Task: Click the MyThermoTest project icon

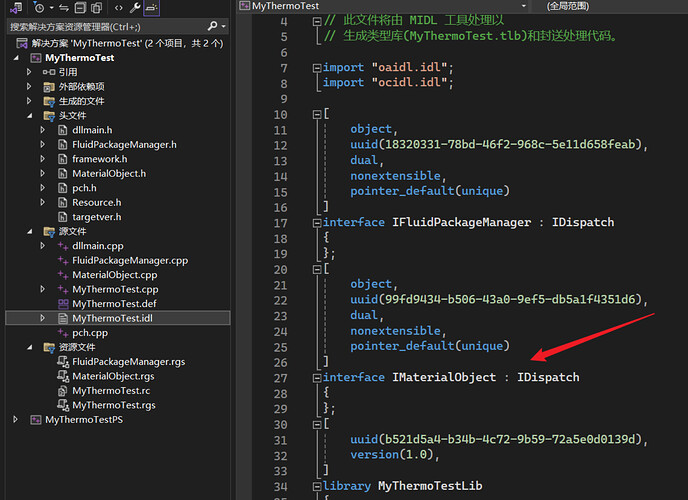Action: [36, 58]
